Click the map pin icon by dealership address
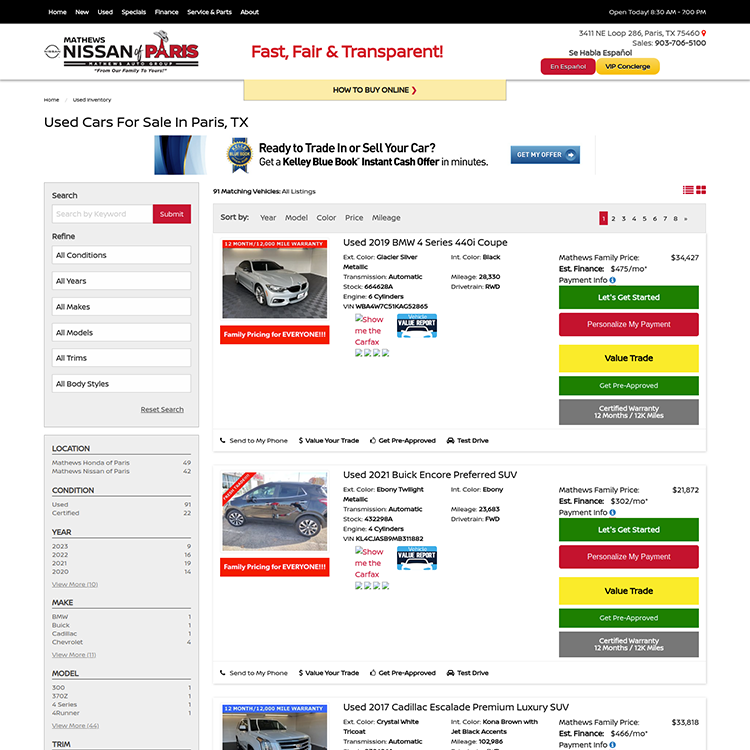Image resolution: width=750 pixels, height=750 pixels. (x=704, y=33)
